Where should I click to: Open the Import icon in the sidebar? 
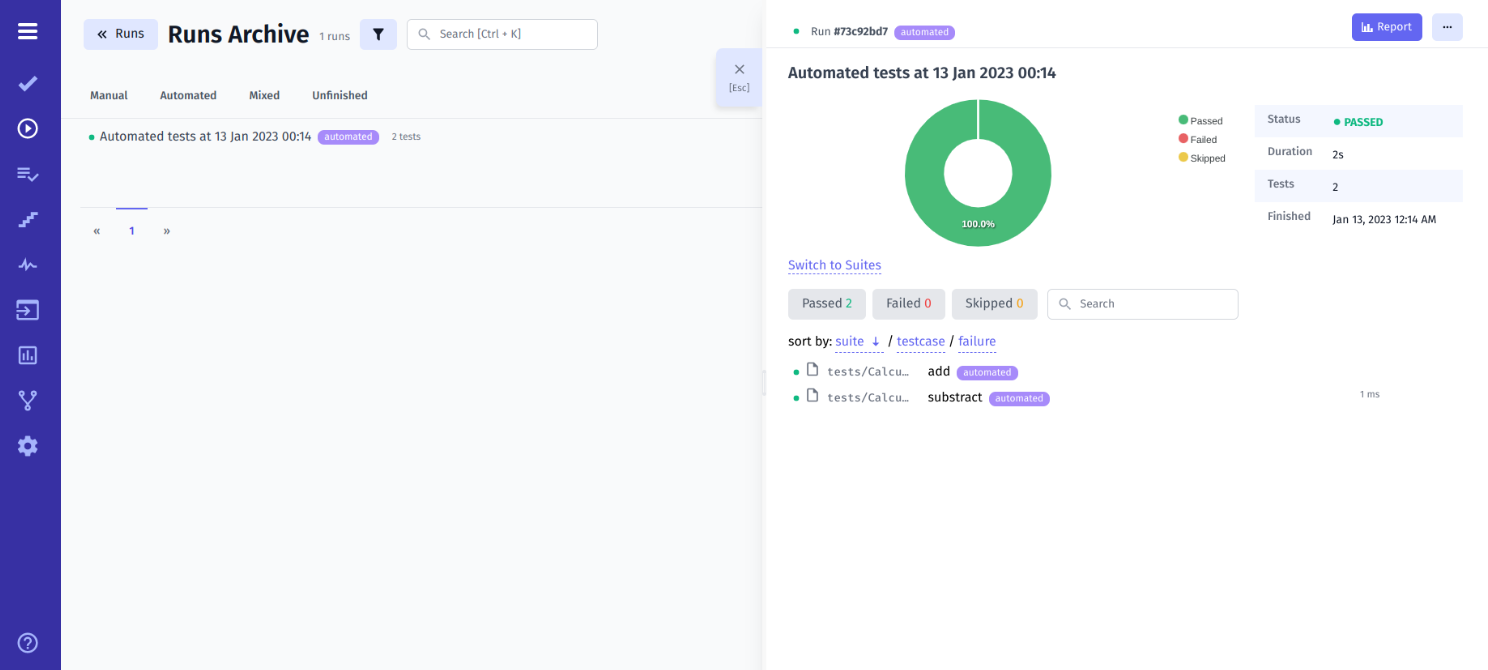pyautogui.click(x=27, y=310)
